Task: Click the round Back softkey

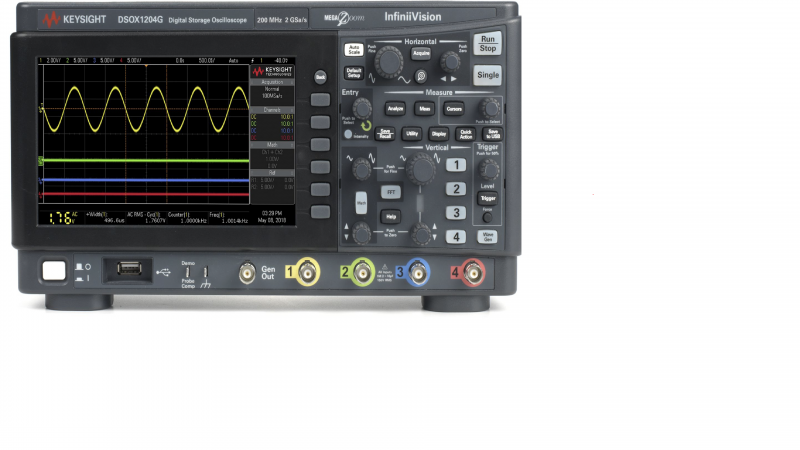Action: tap(320, 77)
